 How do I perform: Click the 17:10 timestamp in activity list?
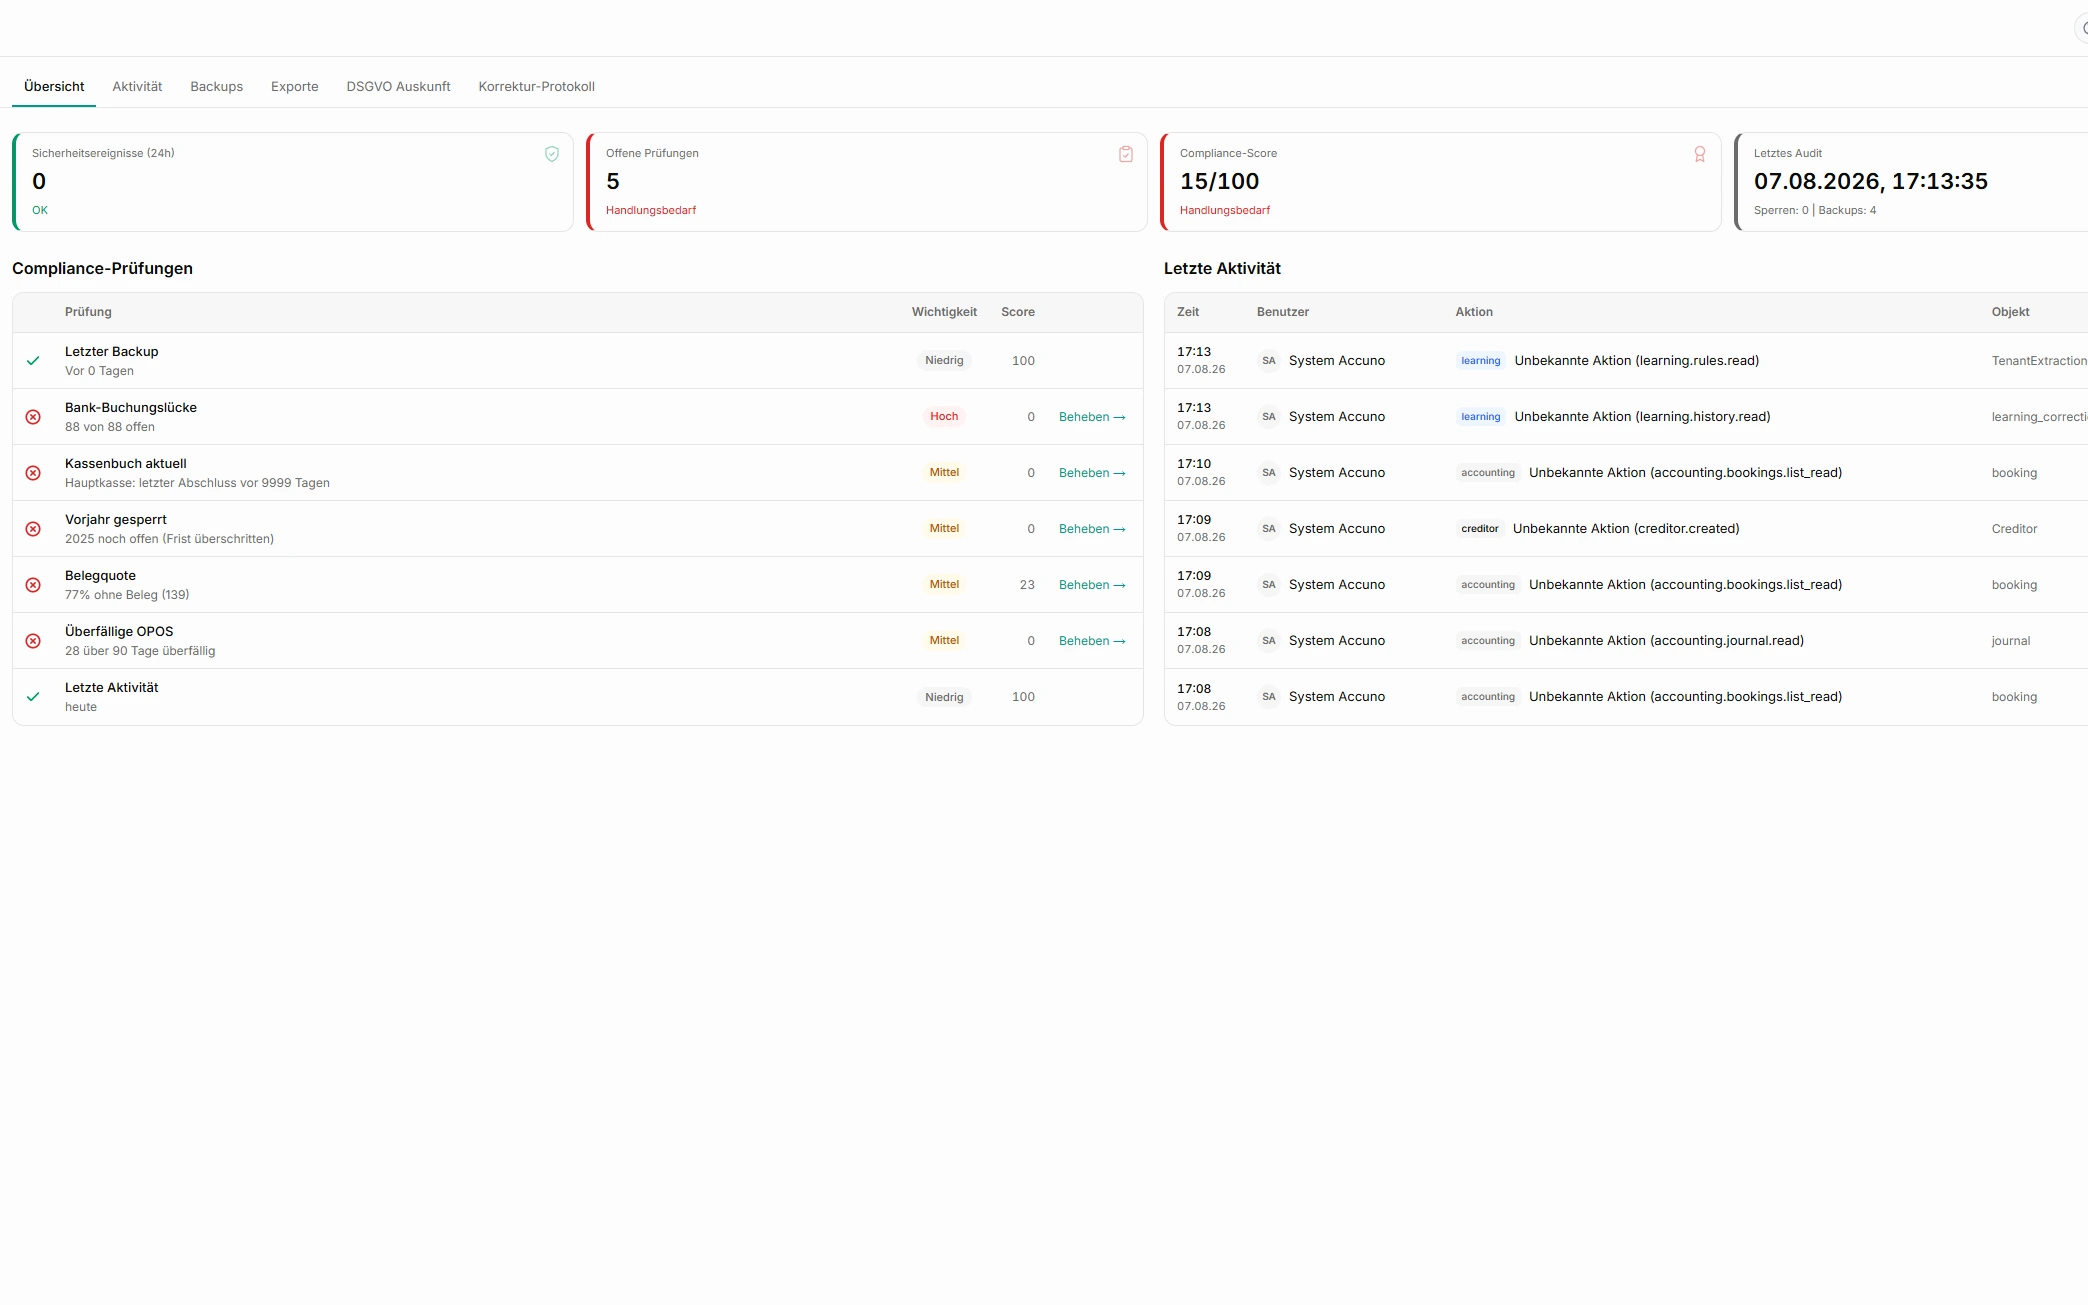pos(1194,464)
